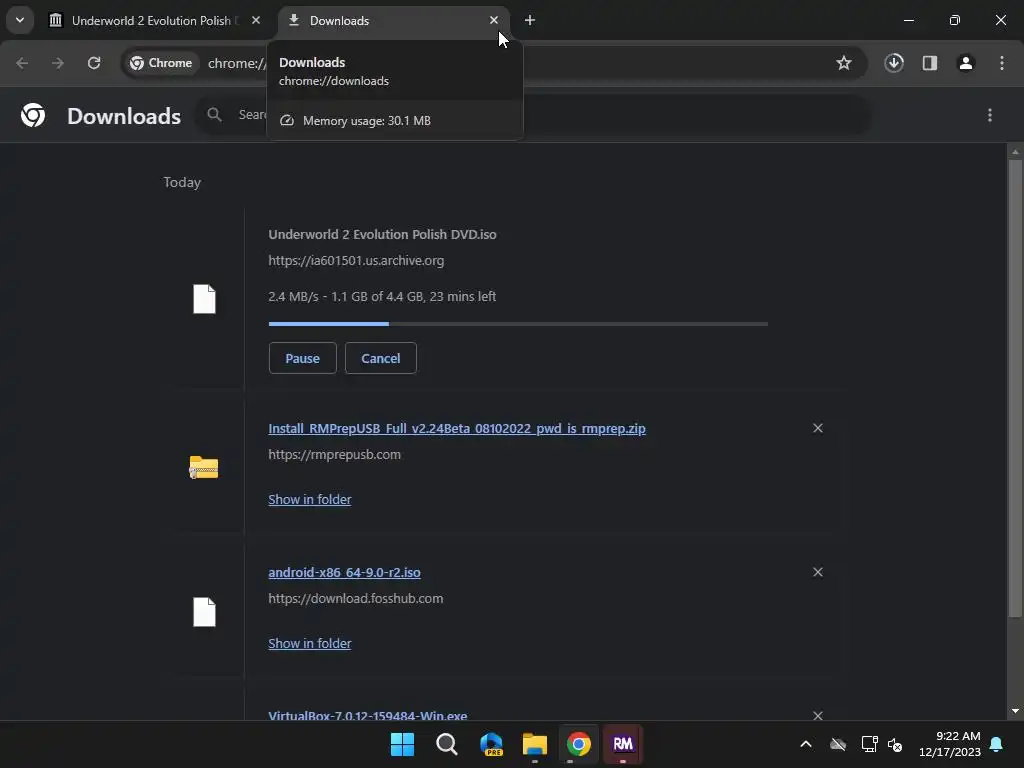1024x768 pixels.
Task: Open Windows taskbar Search
Action: [447, 744]
